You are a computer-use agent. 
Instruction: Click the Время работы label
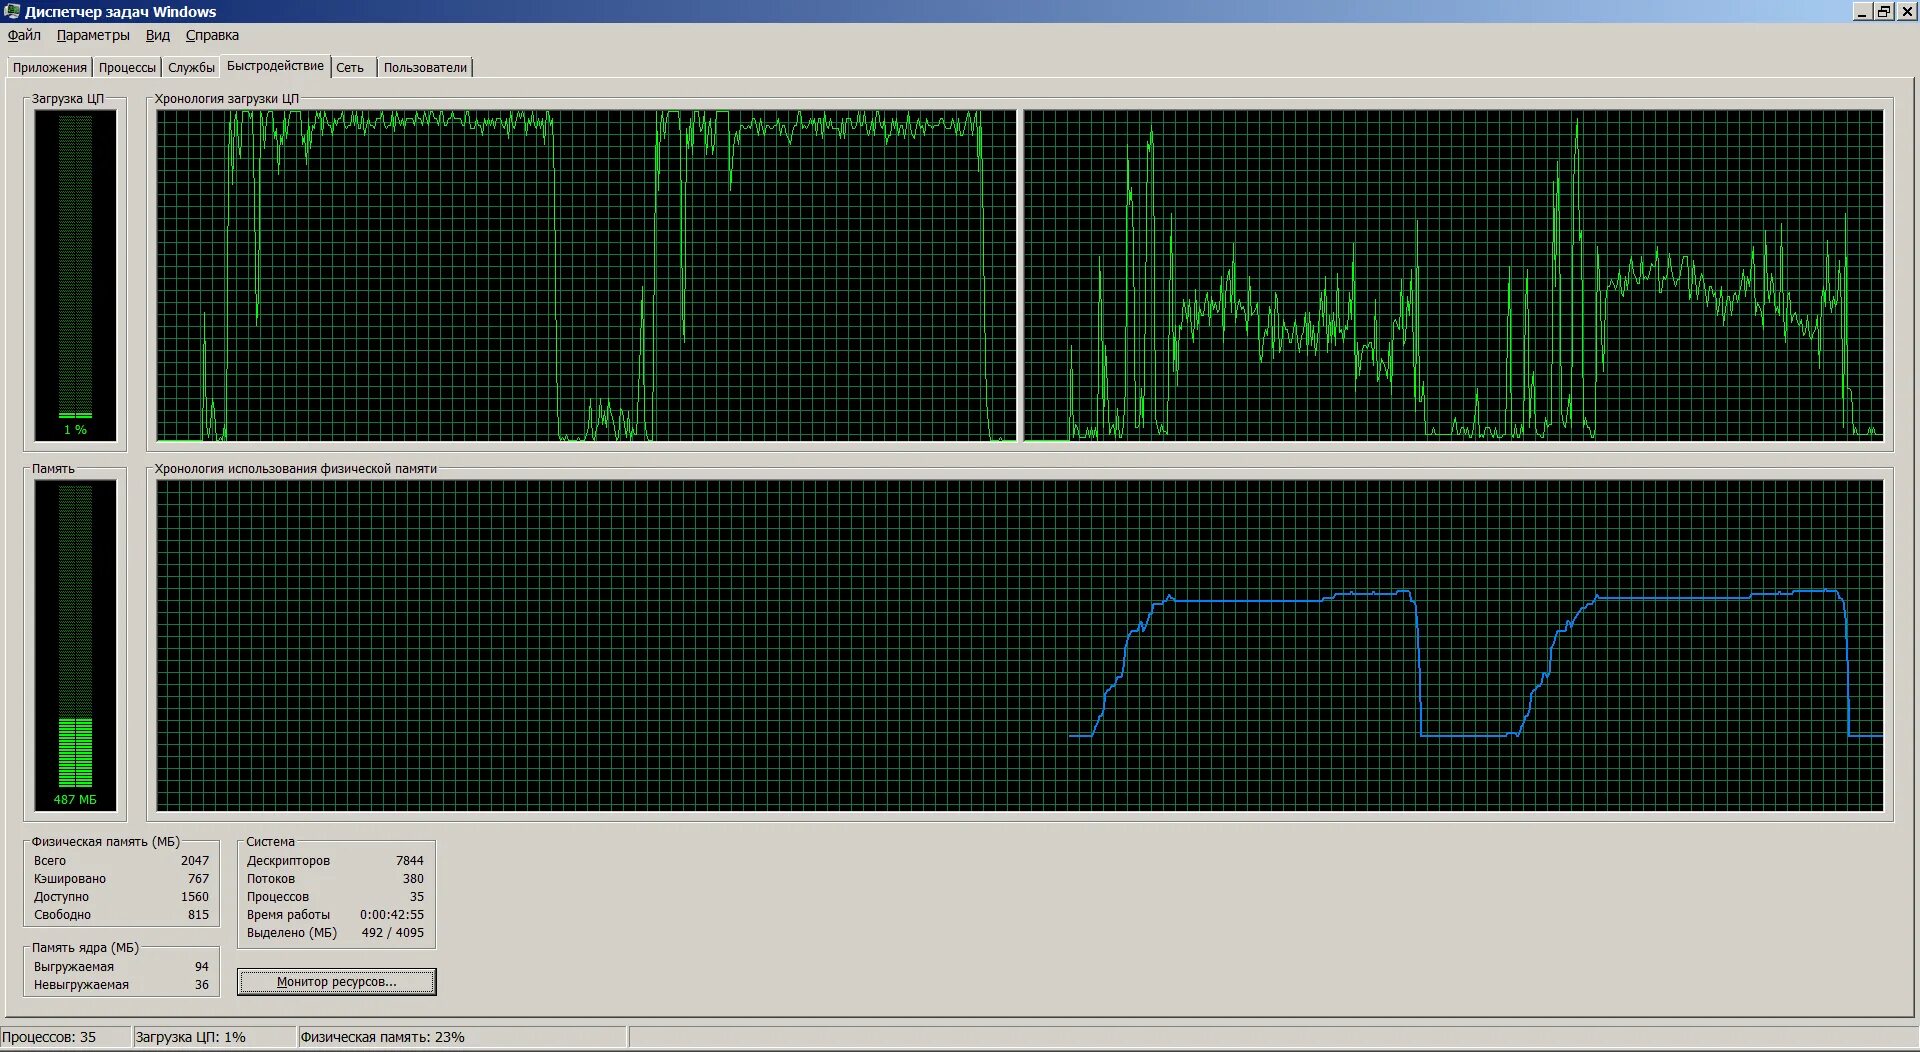point(288,915)
